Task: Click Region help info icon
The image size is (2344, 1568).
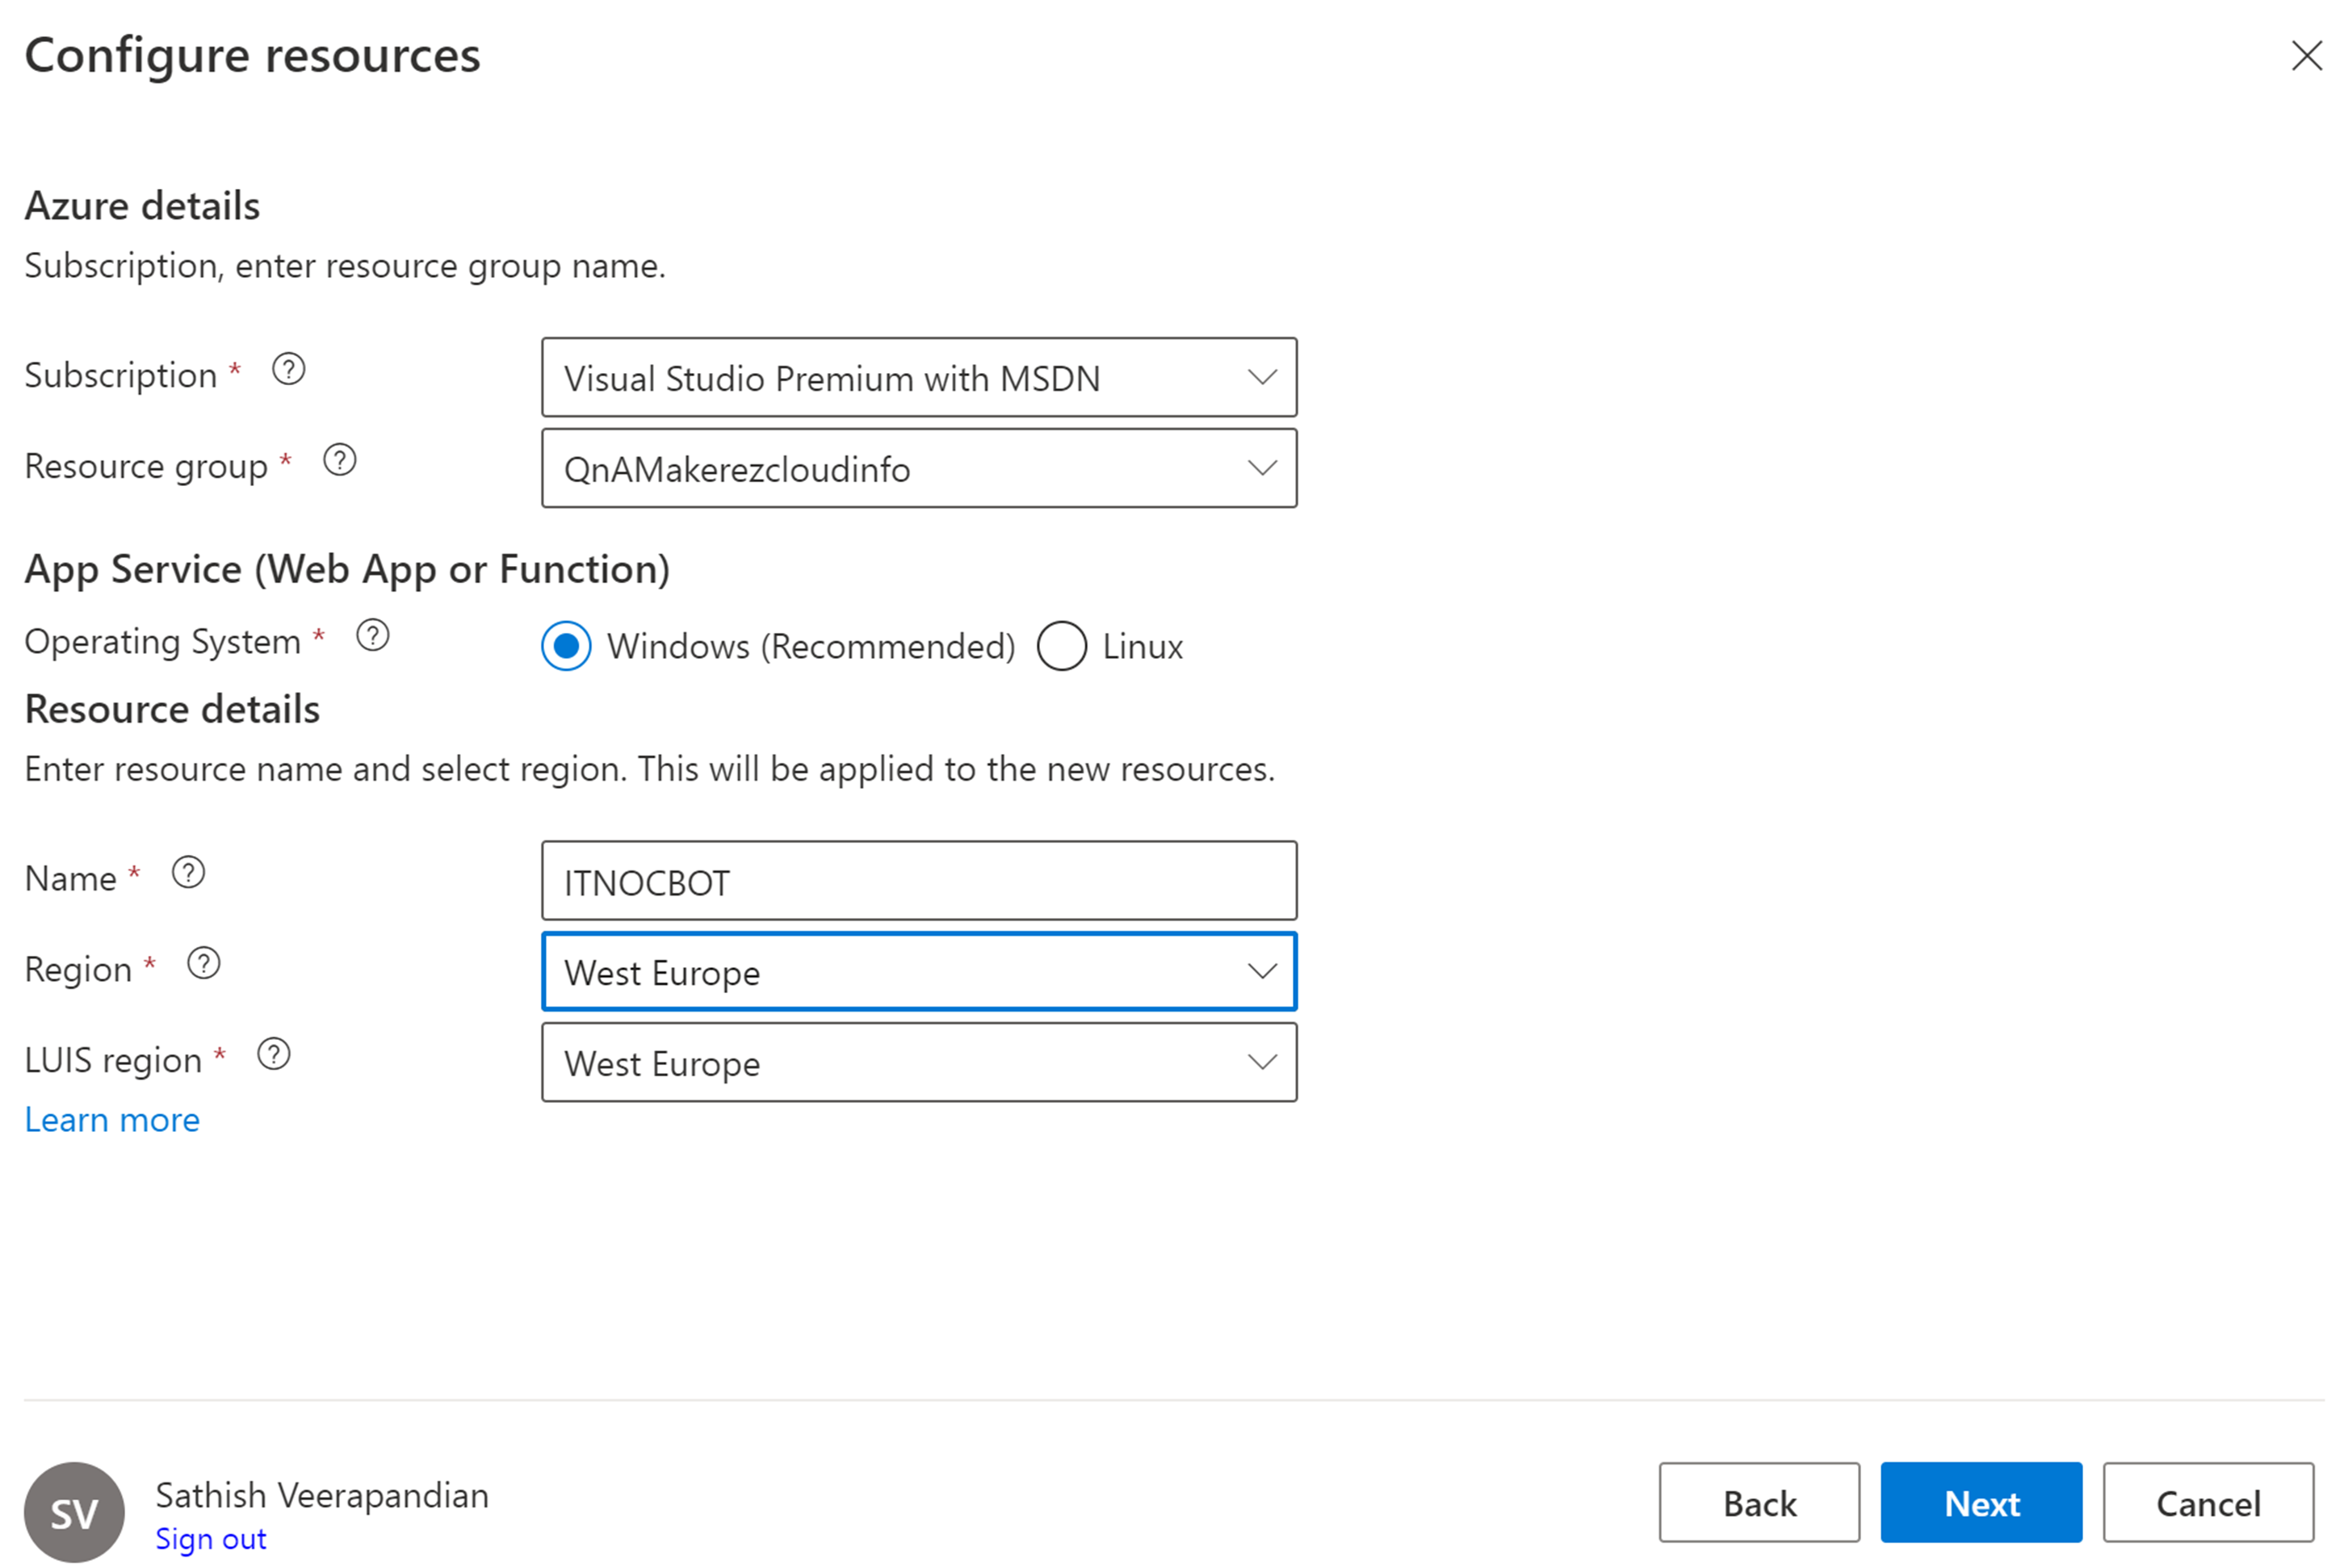Action: (x=204, y=964)
